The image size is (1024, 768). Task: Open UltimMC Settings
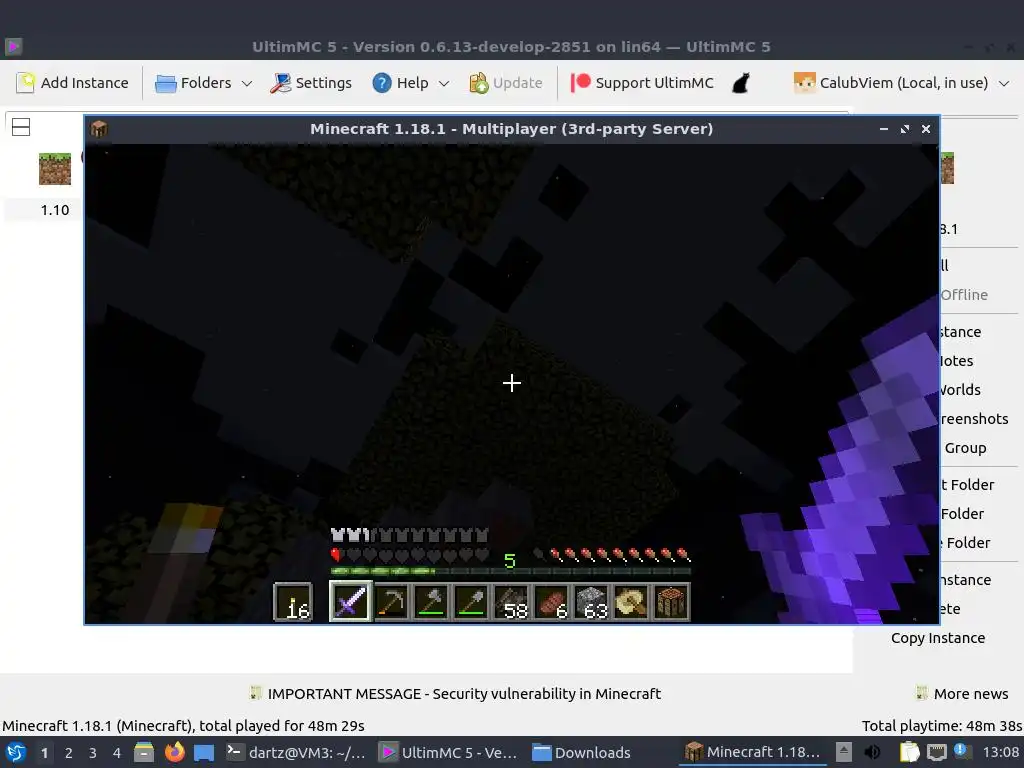311,83
